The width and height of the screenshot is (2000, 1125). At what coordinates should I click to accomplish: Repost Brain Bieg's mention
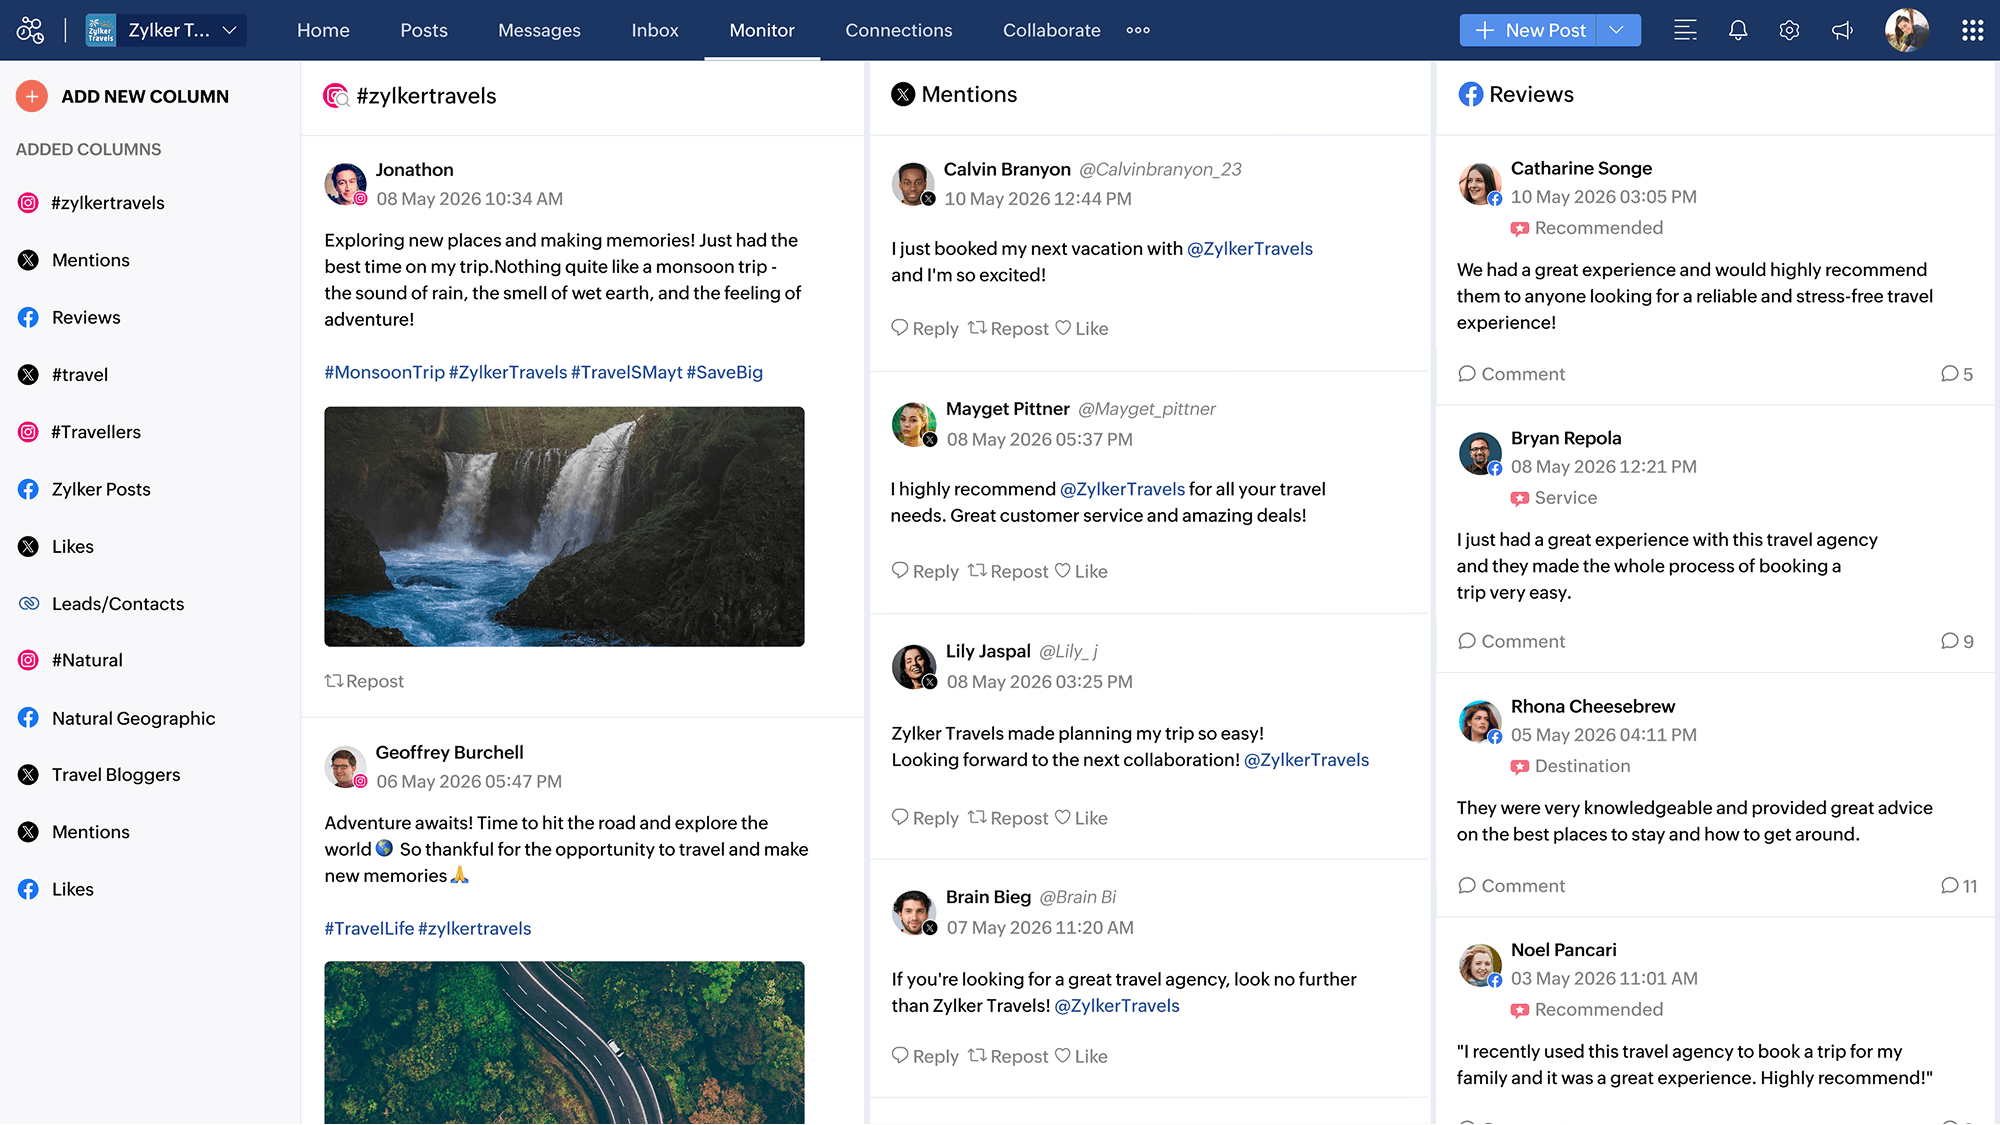pos(1008,1056)
